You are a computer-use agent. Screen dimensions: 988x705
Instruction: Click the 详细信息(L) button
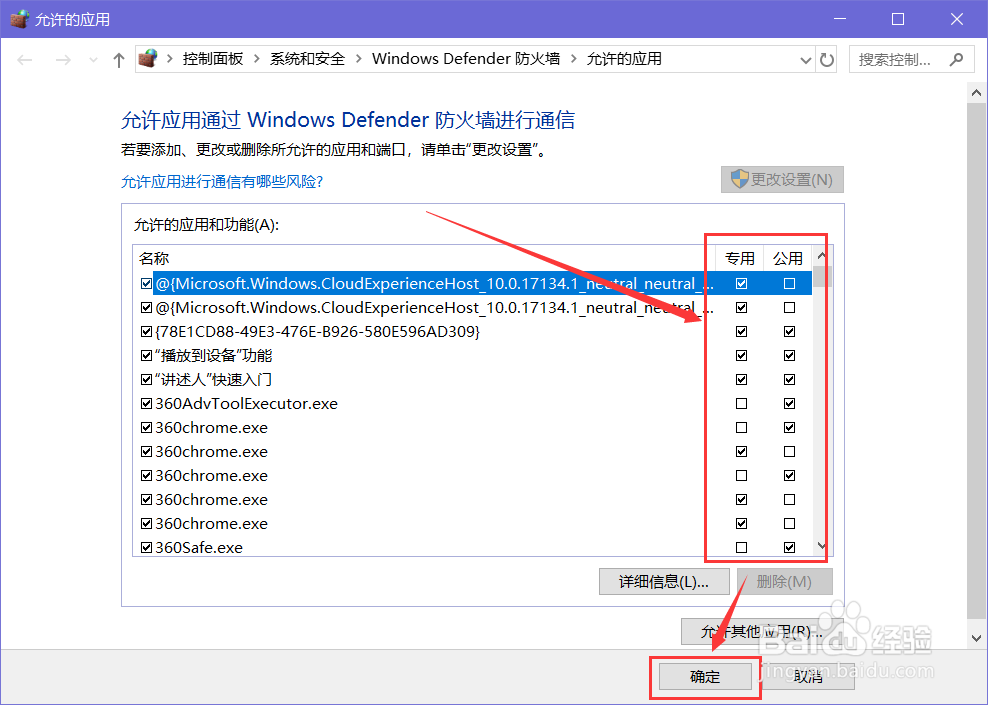pyautogui.click(x=664, y=582)
